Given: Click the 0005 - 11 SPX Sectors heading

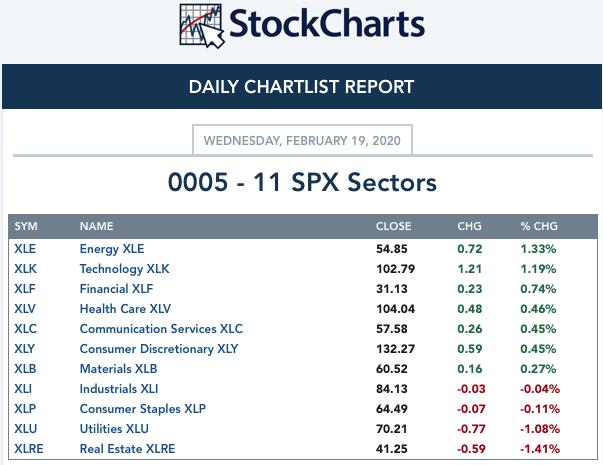Looking at the screenshot, I should pyautogui.click(x=302, y=183).
